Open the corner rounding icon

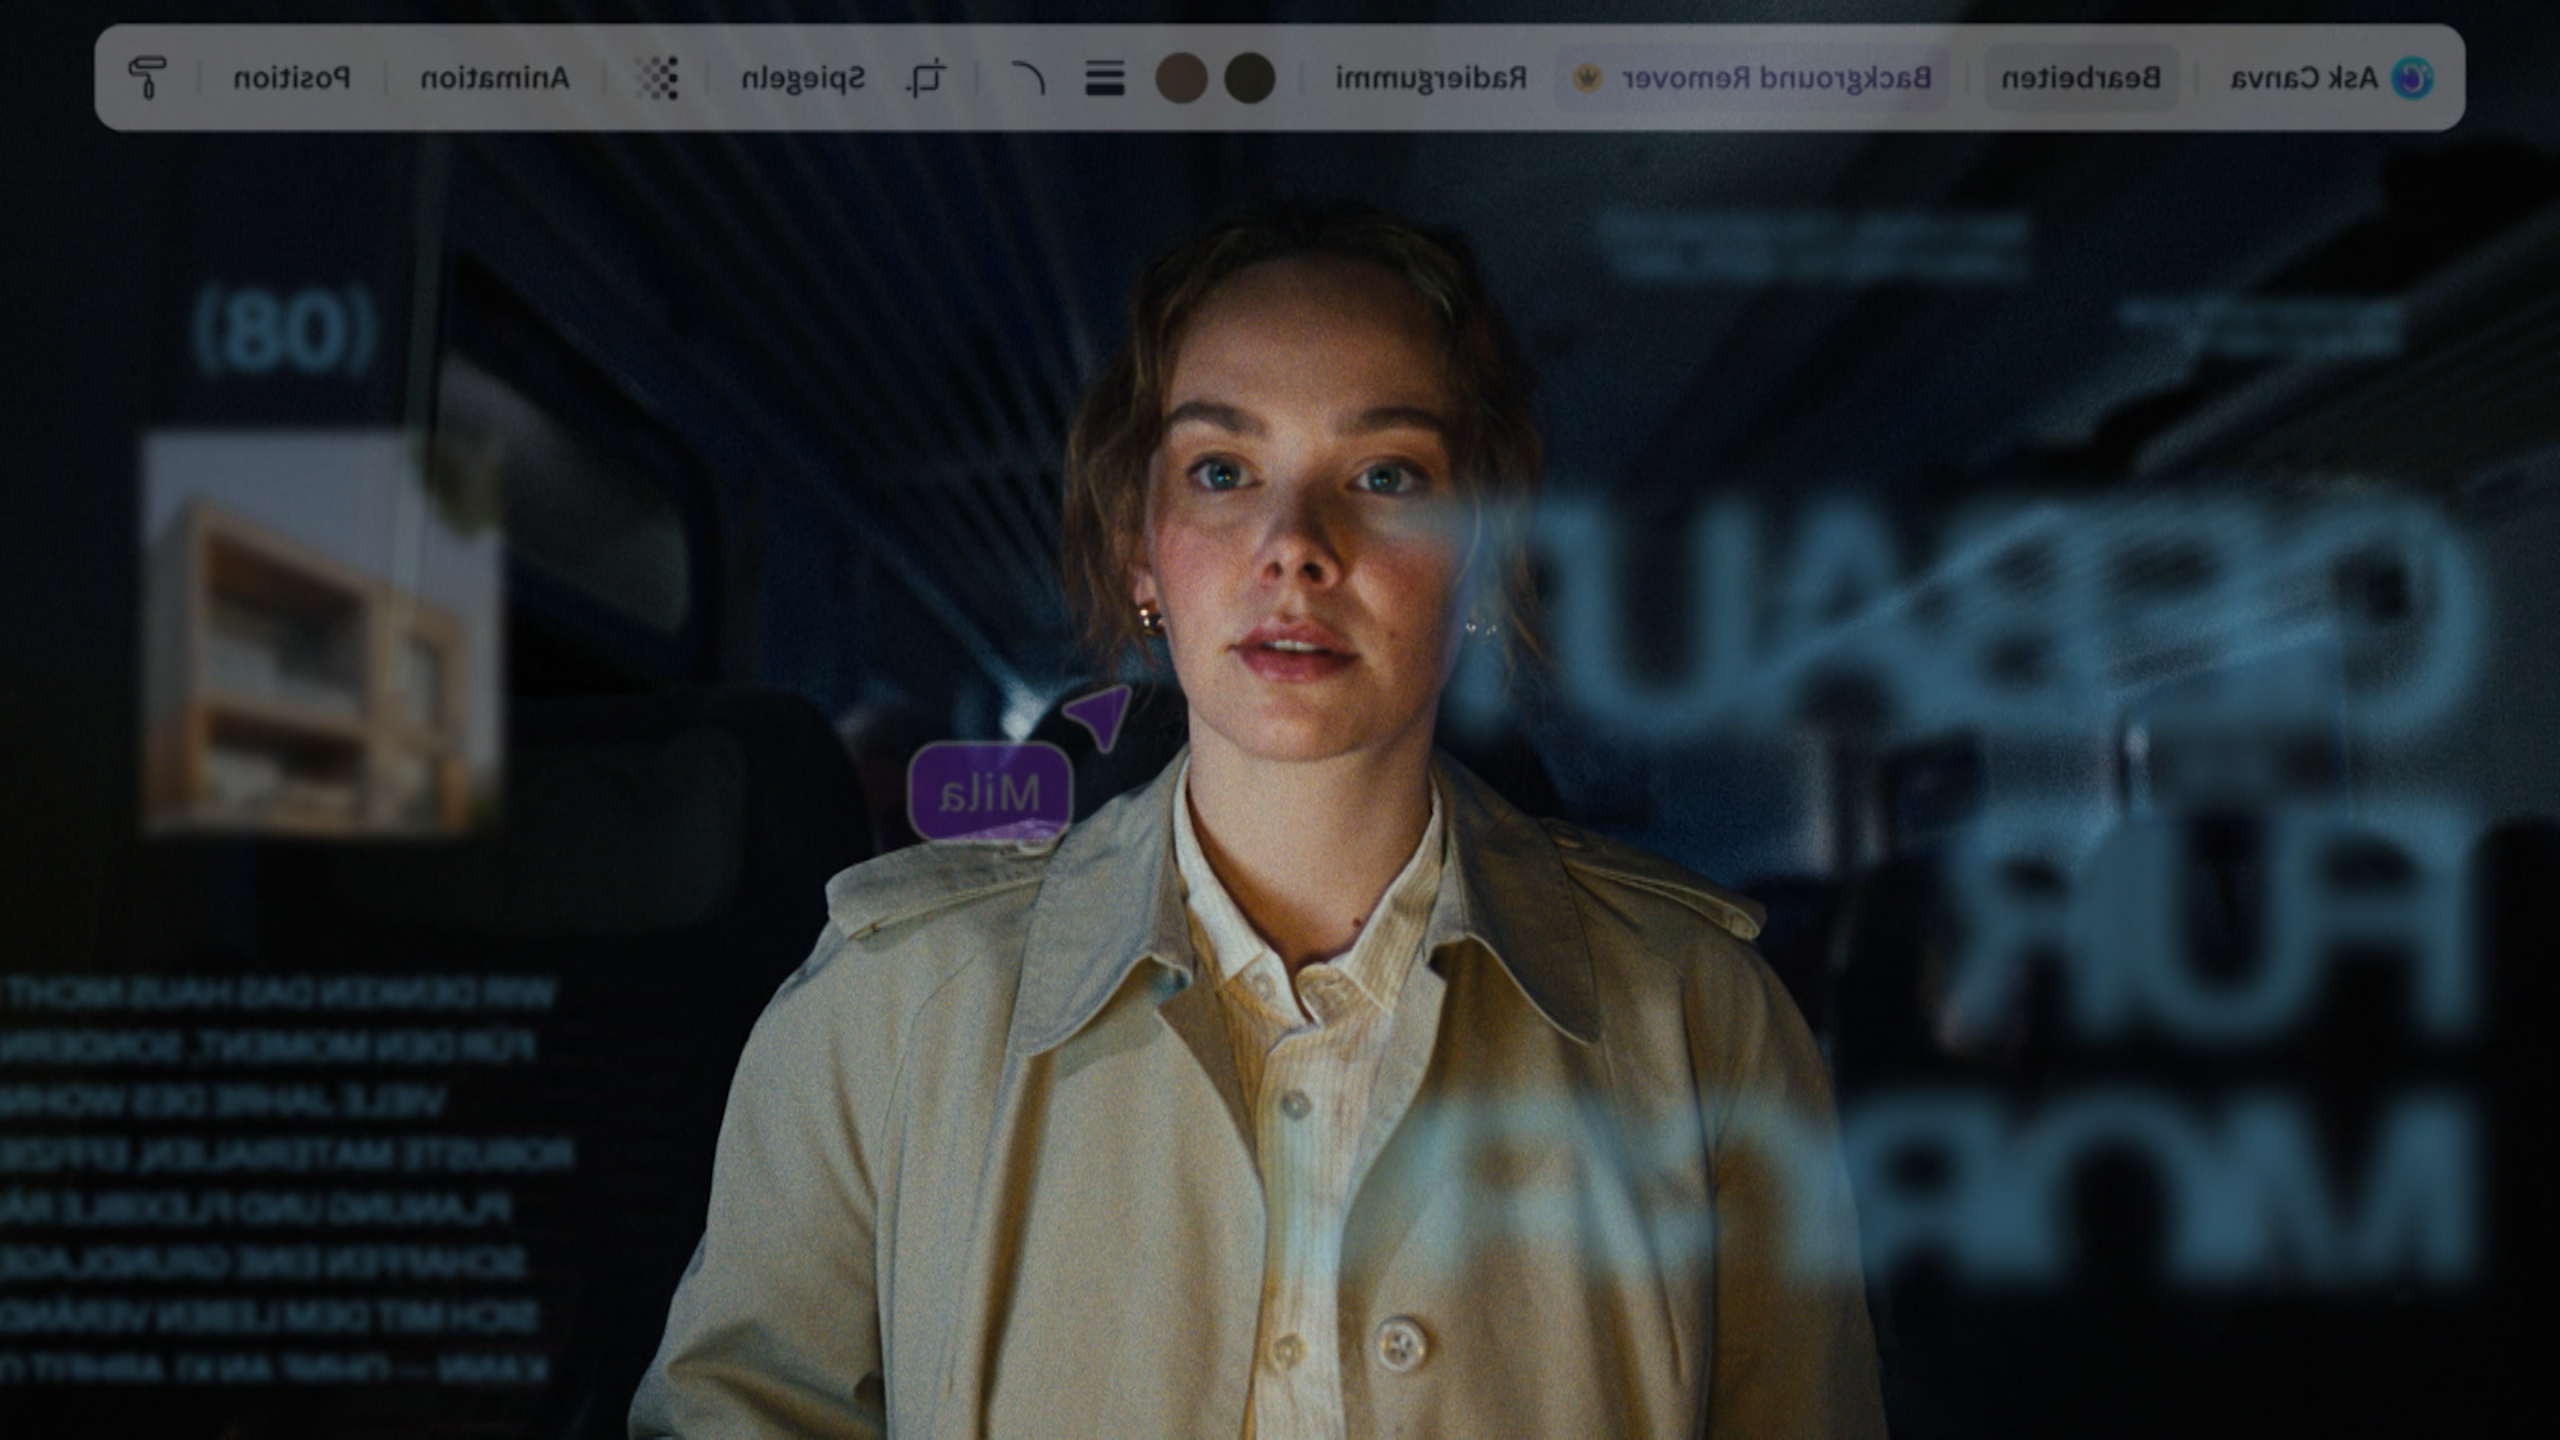[1029, 77]
